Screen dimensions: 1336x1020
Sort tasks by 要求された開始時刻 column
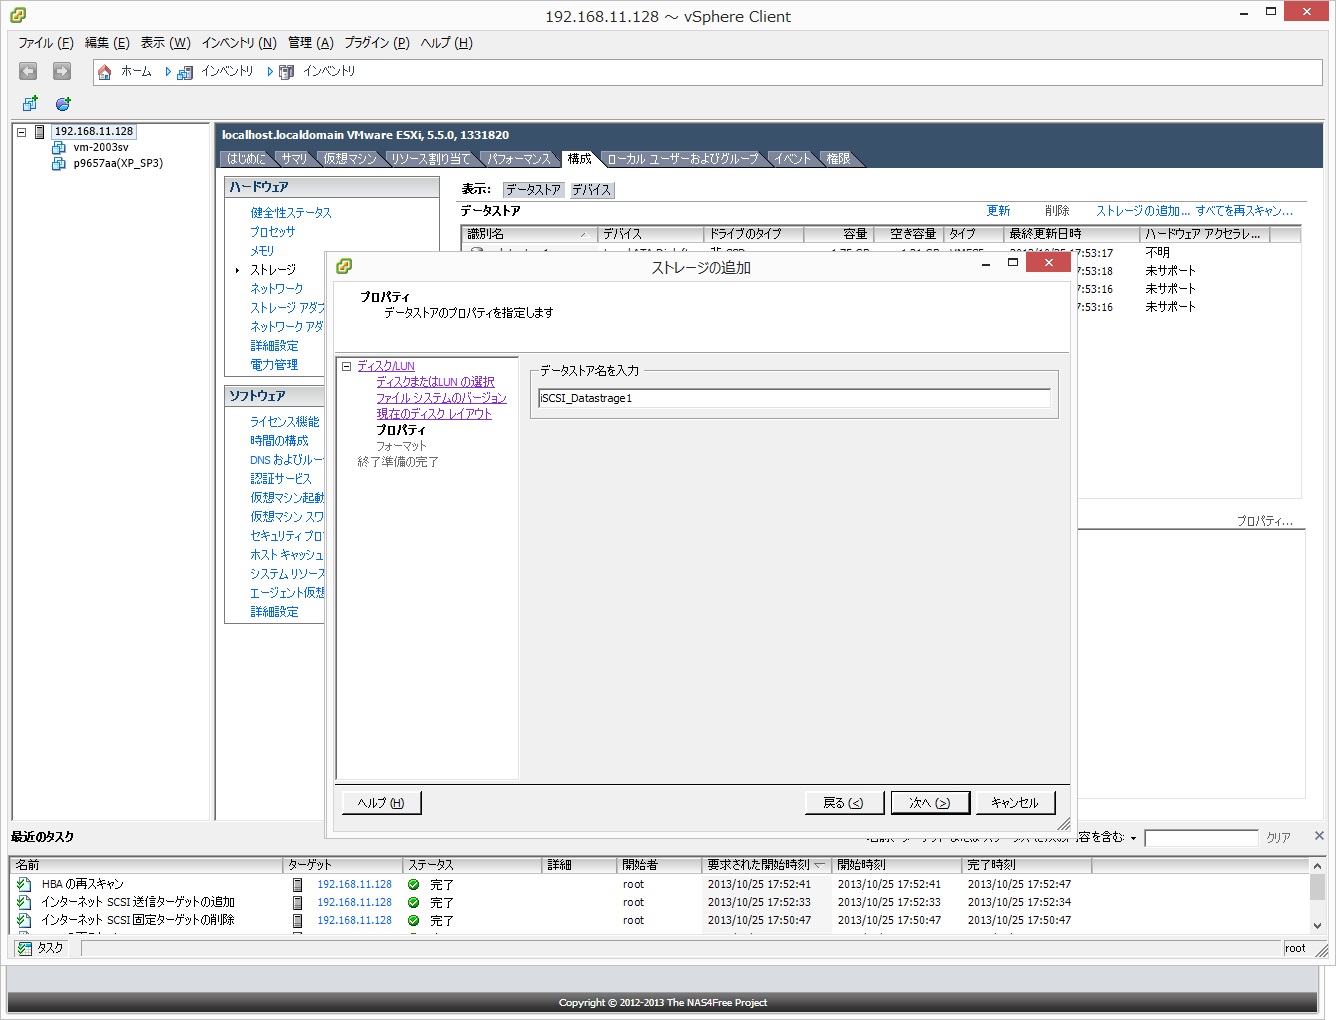pos(766,865)
